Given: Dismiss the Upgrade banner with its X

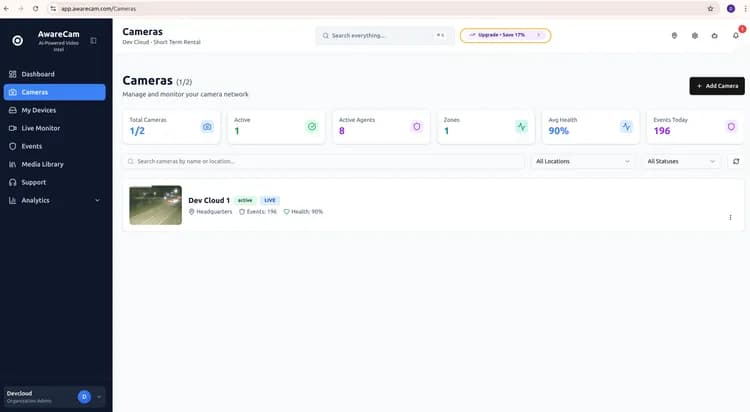Looking at the screenshot, I should coord(539,35).
